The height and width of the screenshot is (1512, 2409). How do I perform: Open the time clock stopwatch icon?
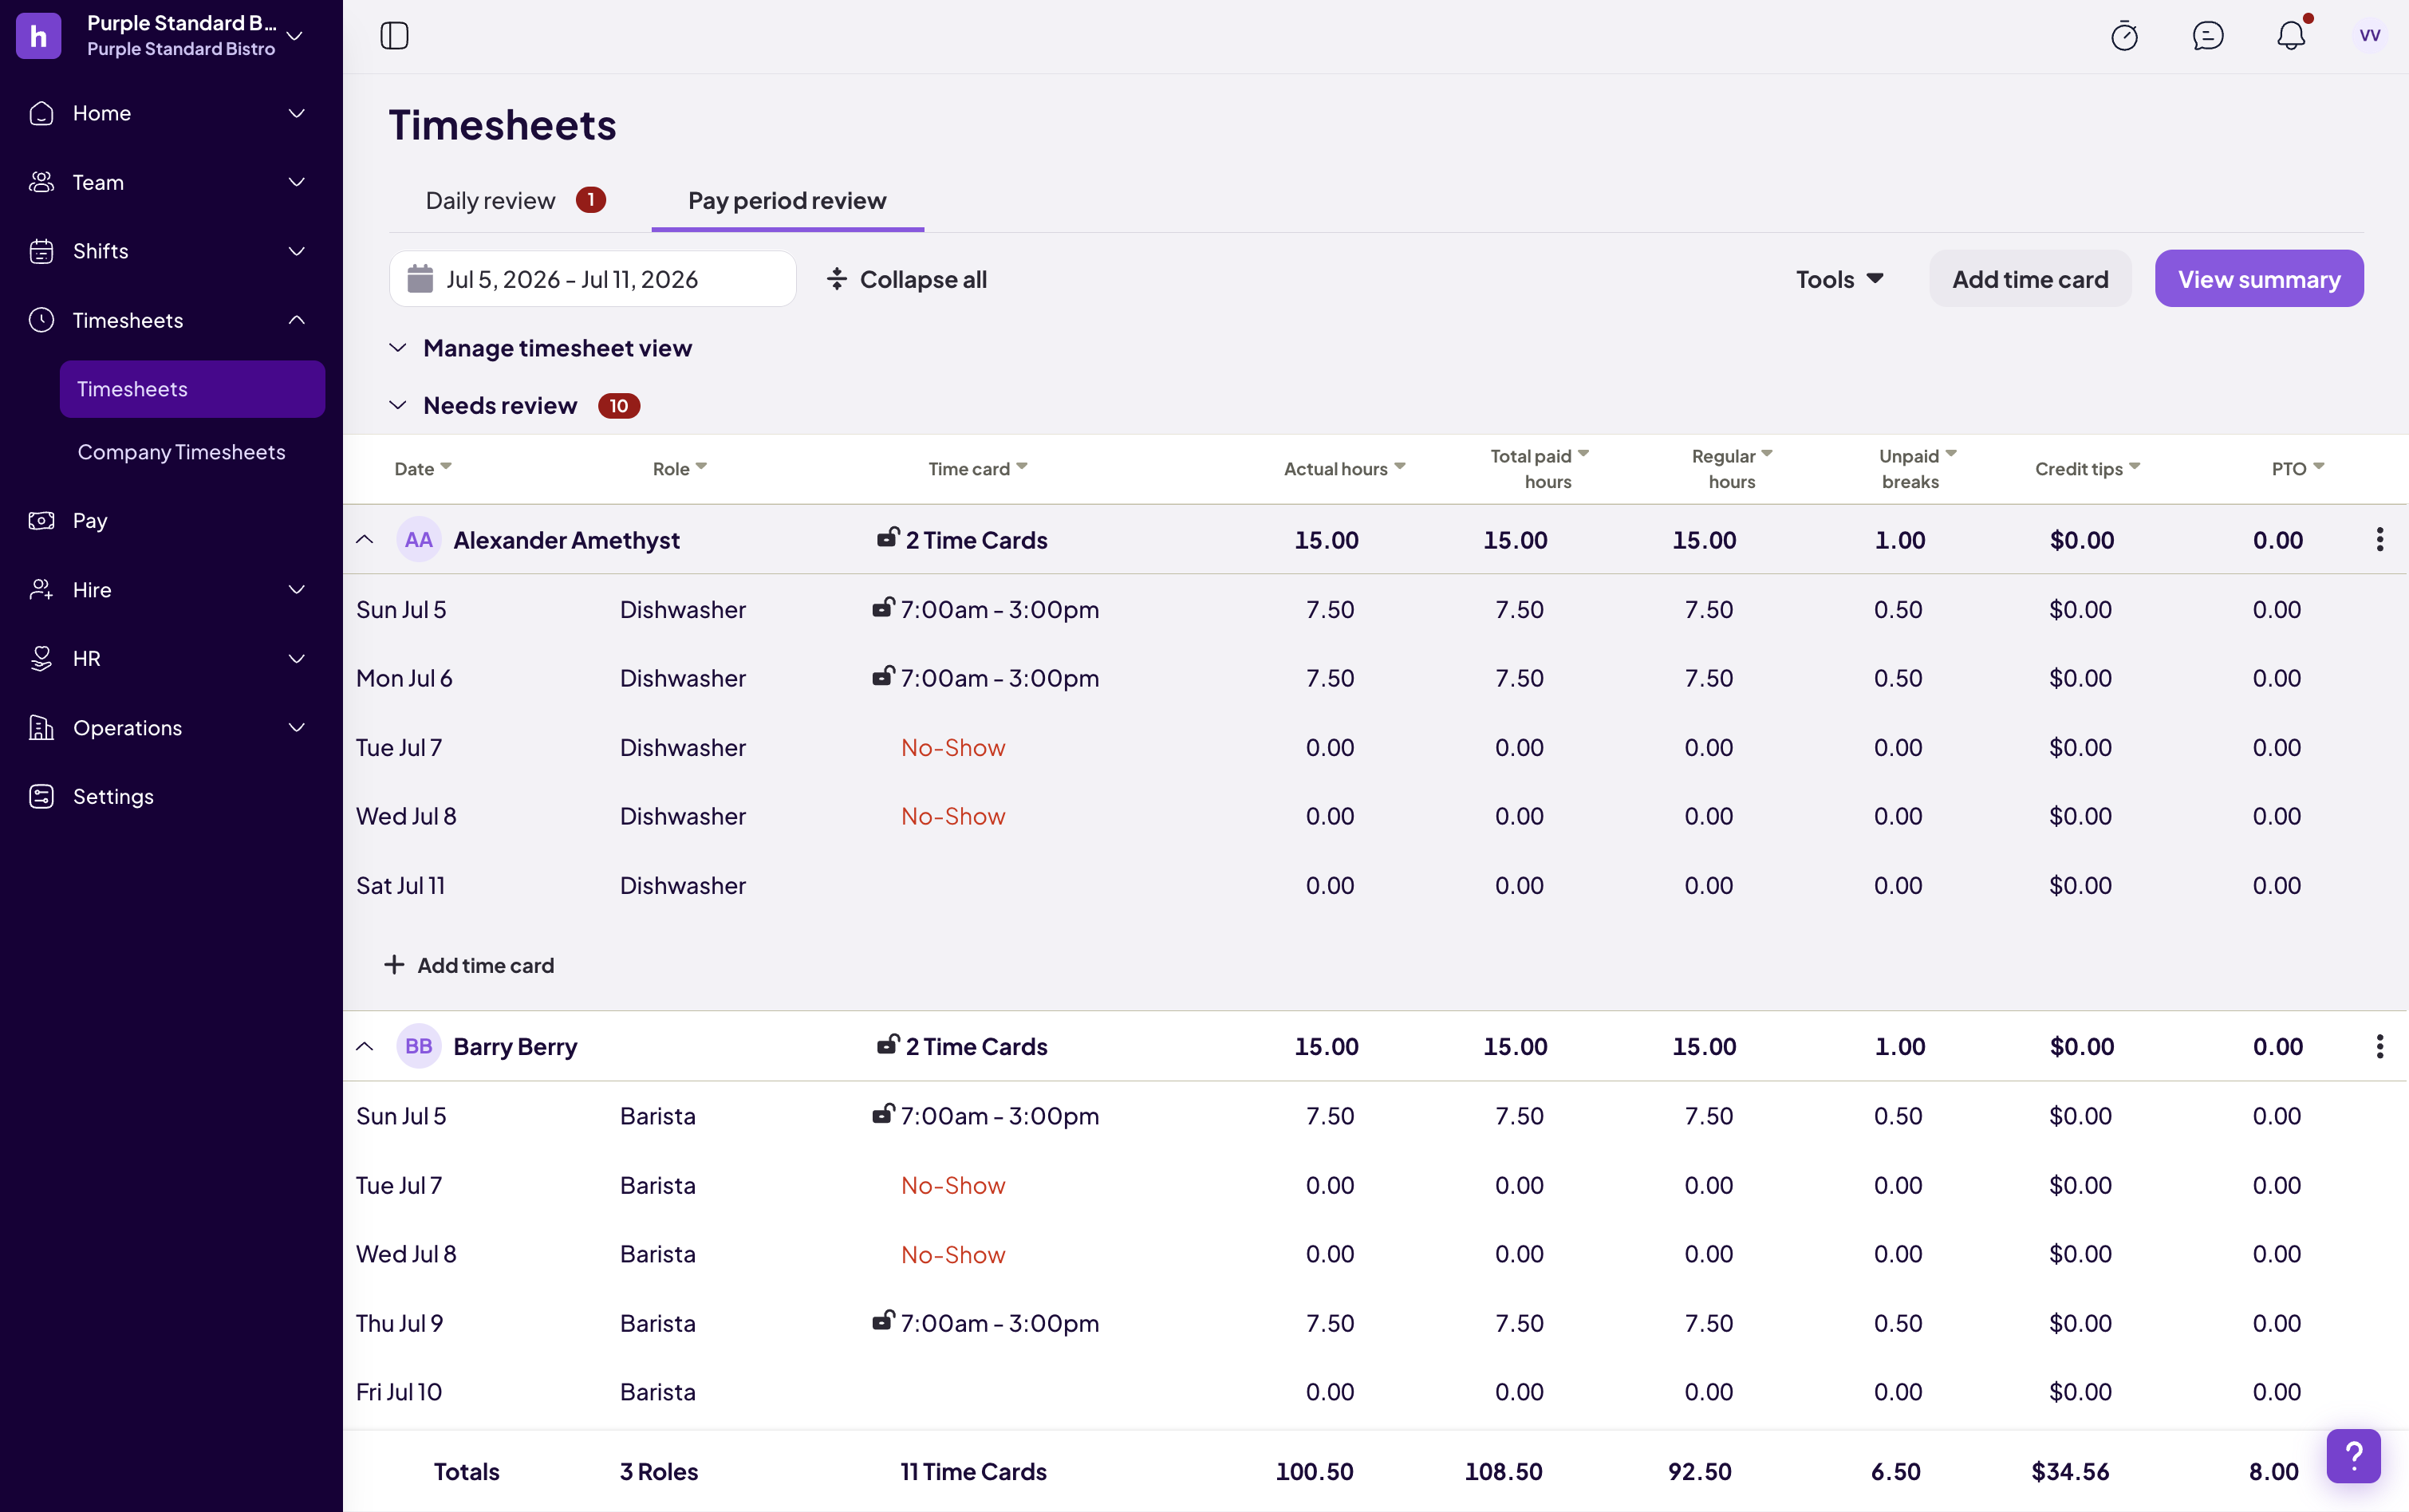coord(2124,36)
